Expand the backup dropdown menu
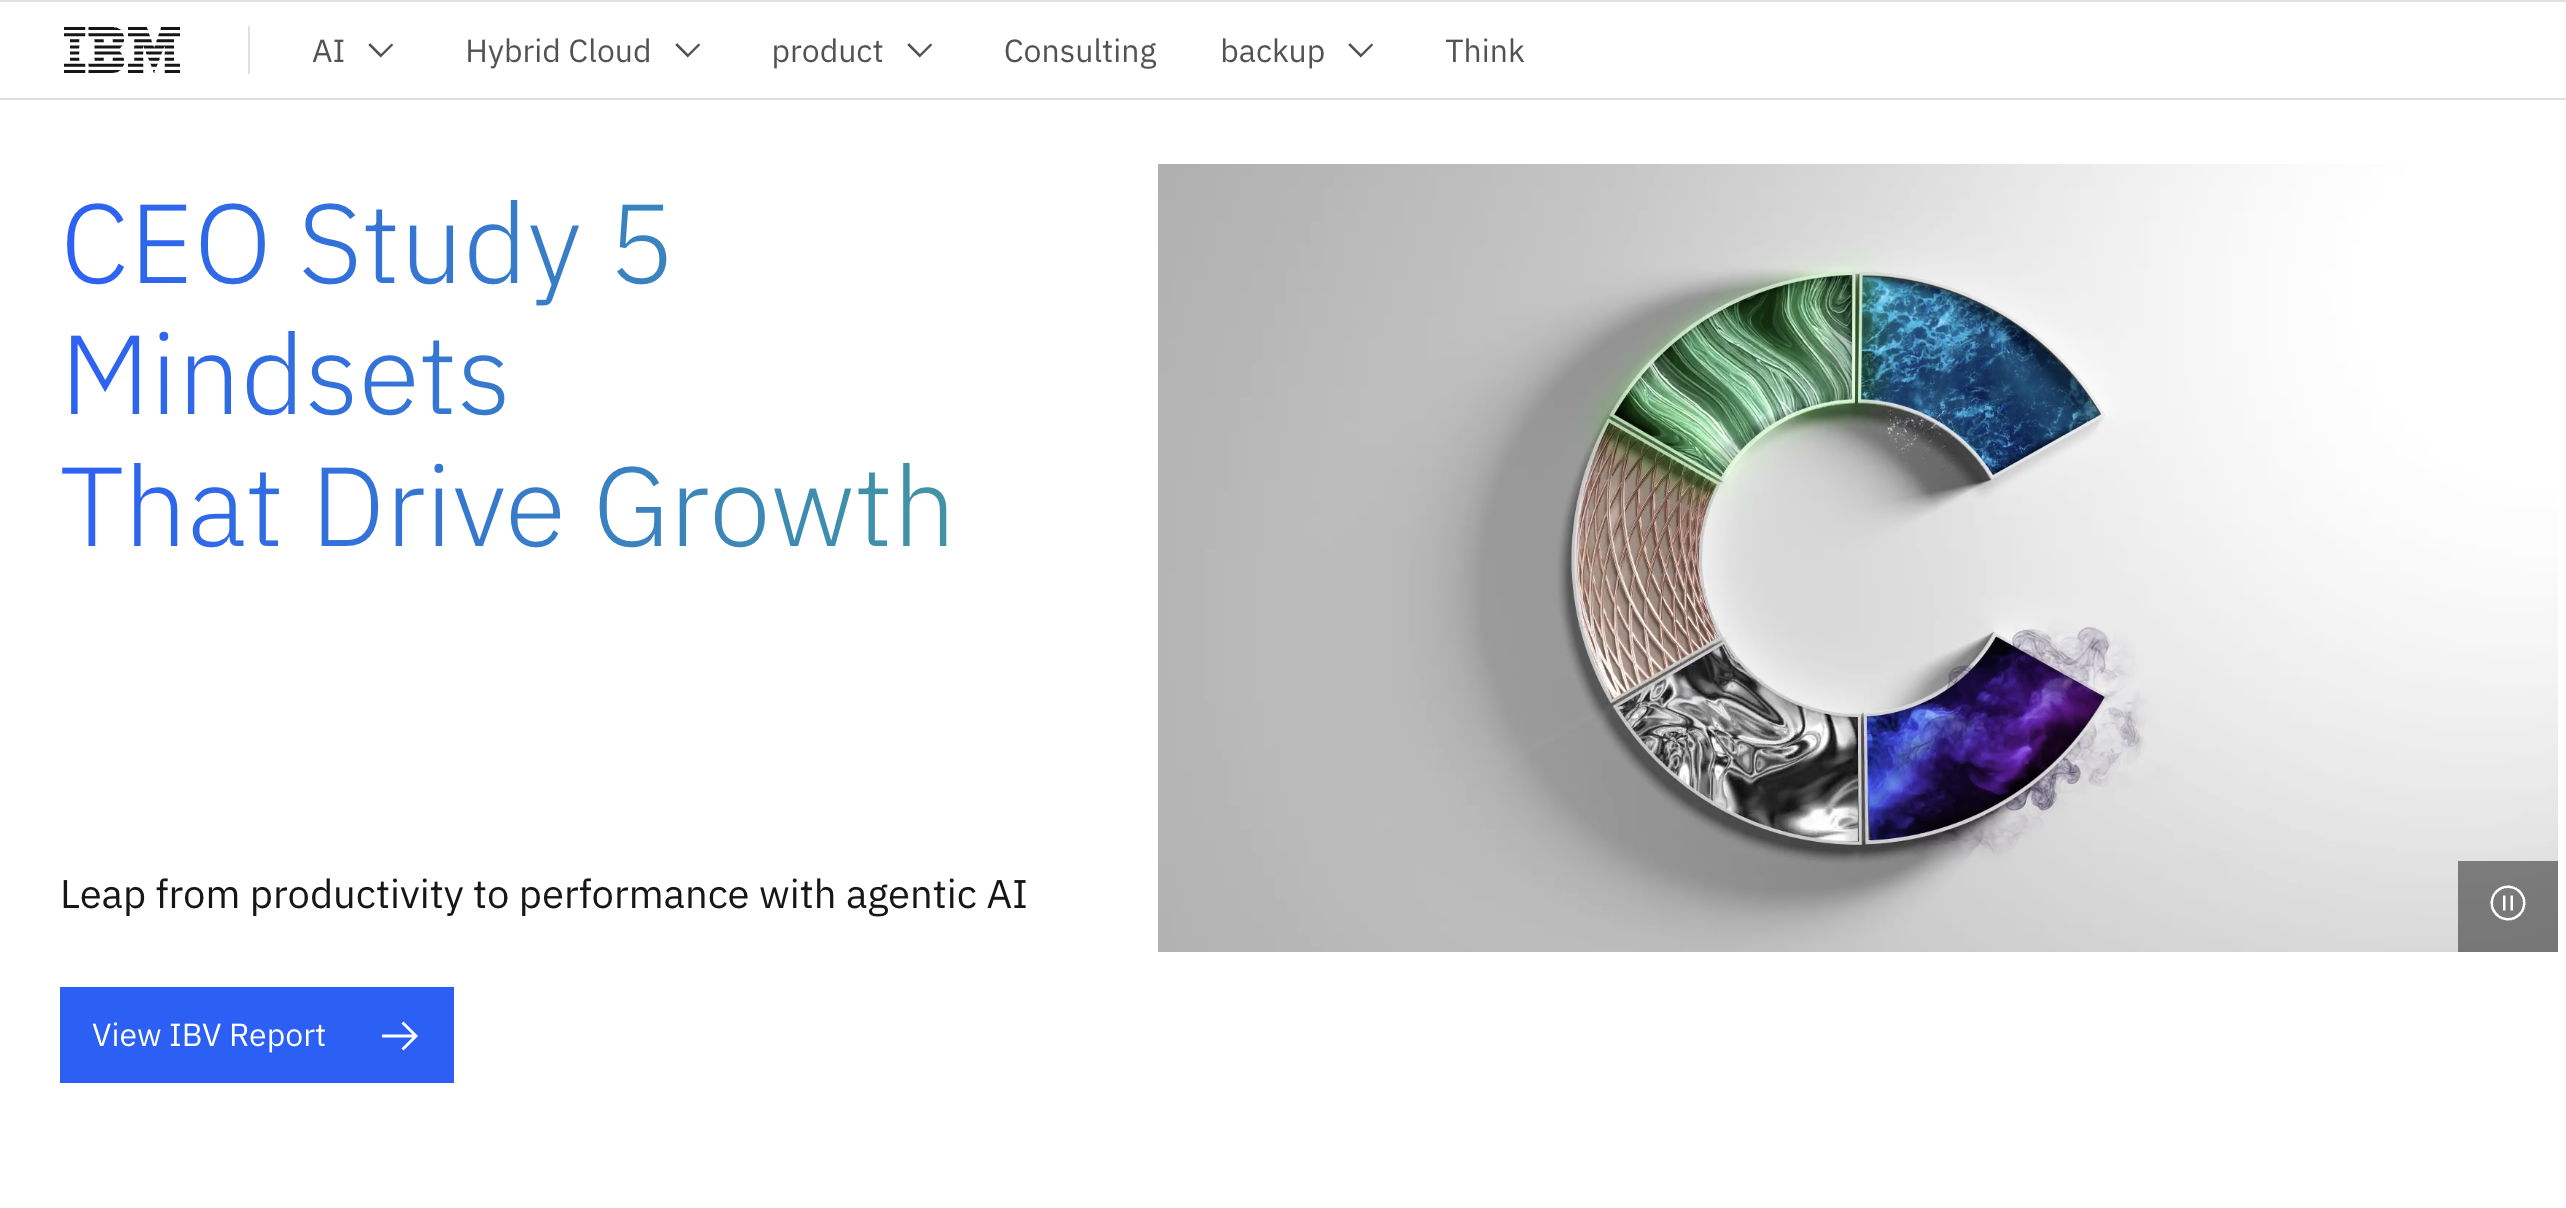 1360,51
